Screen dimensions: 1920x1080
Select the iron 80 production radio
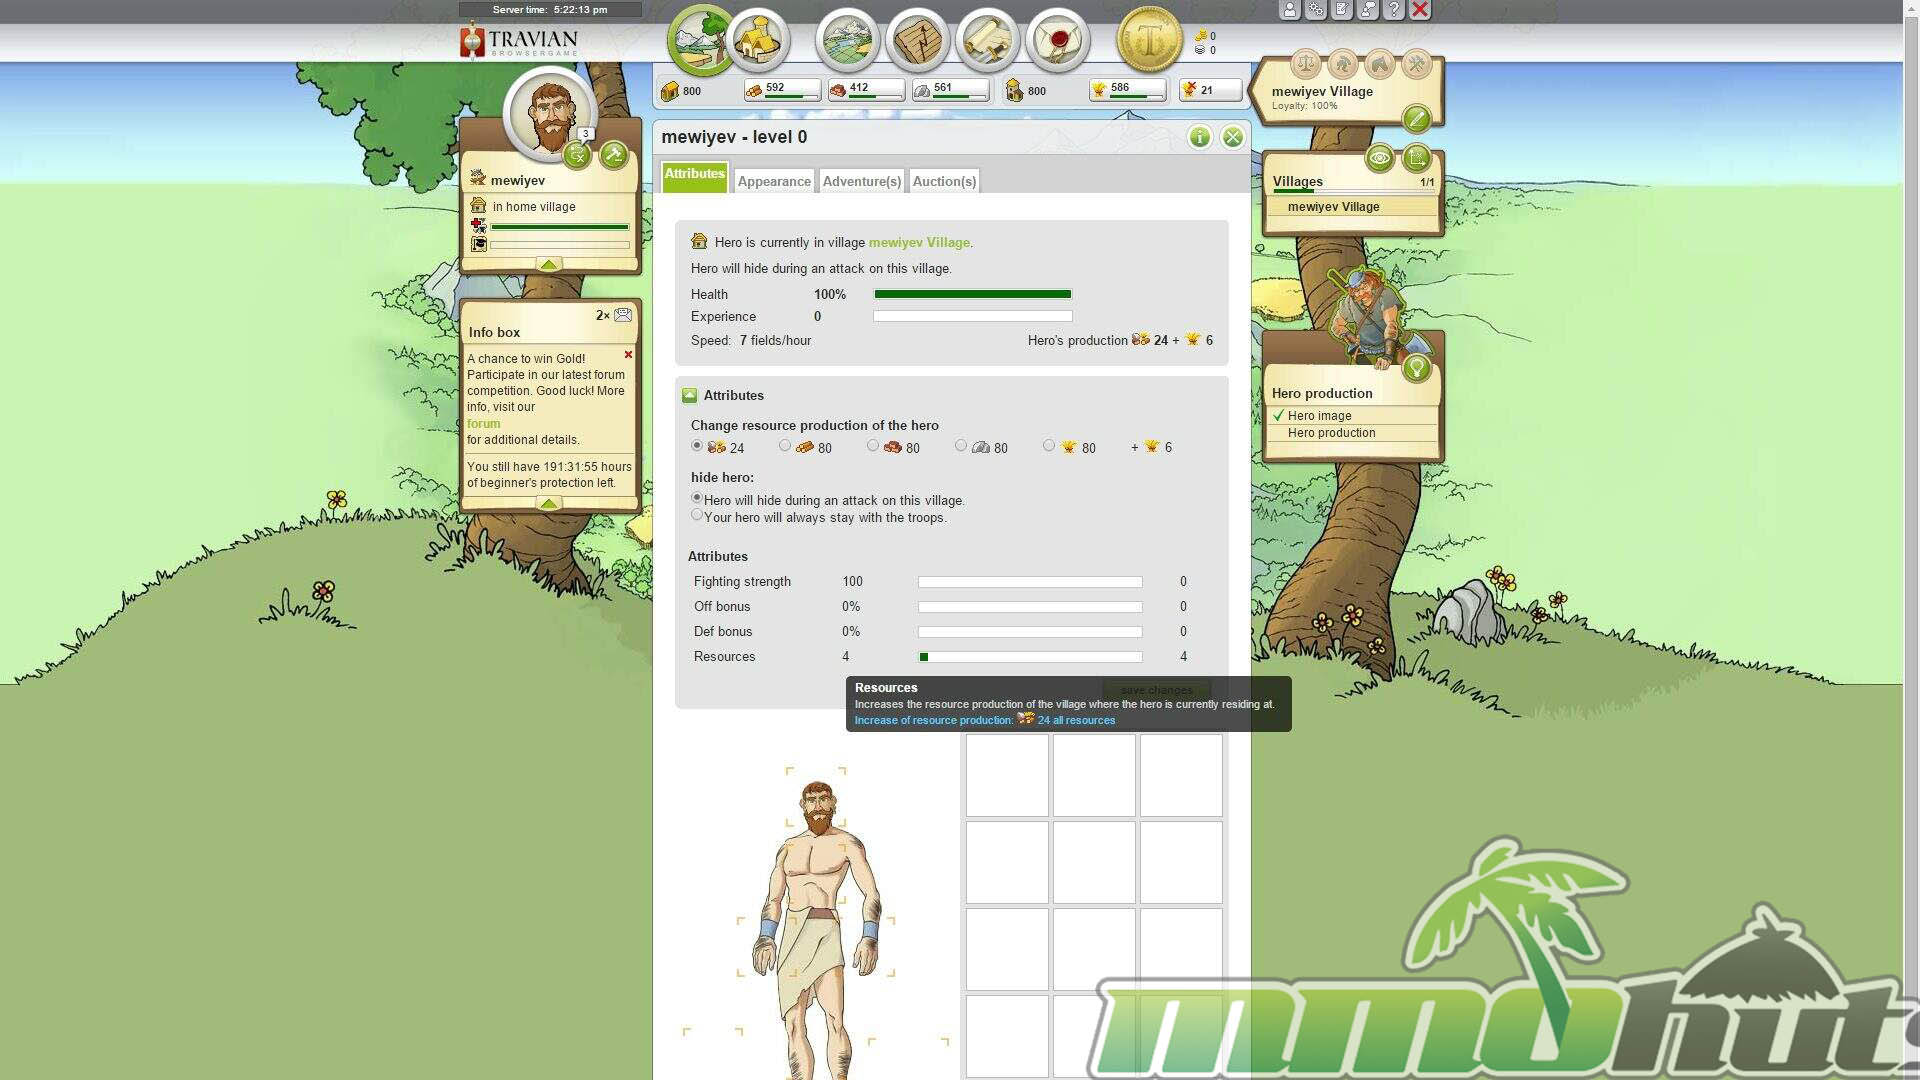(x=961, y=446)
